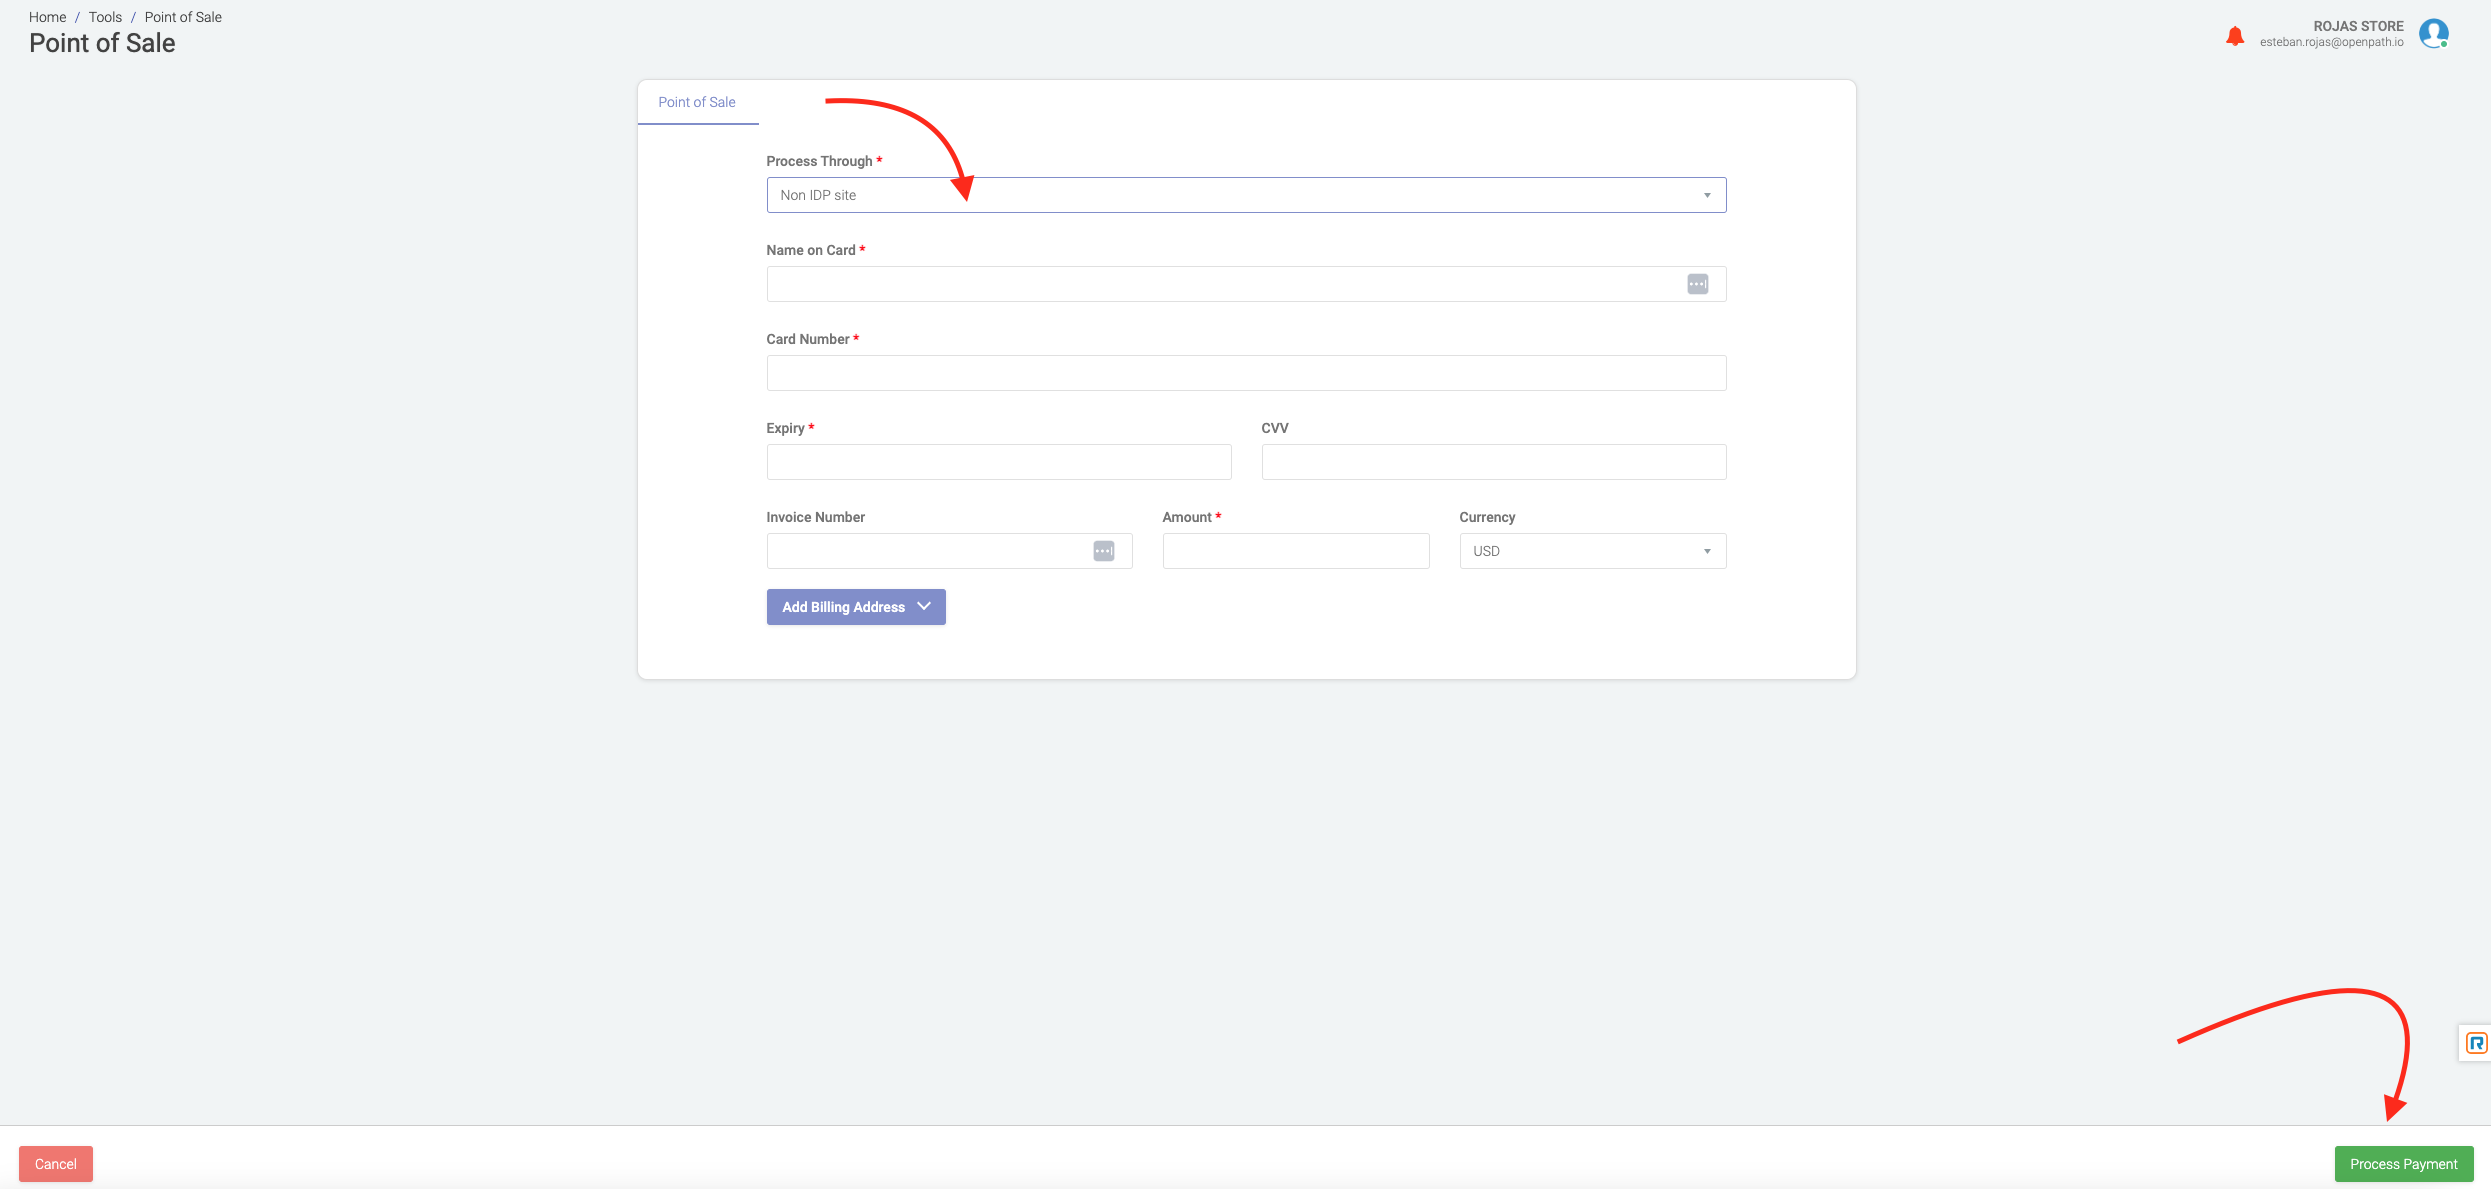2491x1189 pixels.
Task: Select the Point of Sale tab
Action: (697, 102)
